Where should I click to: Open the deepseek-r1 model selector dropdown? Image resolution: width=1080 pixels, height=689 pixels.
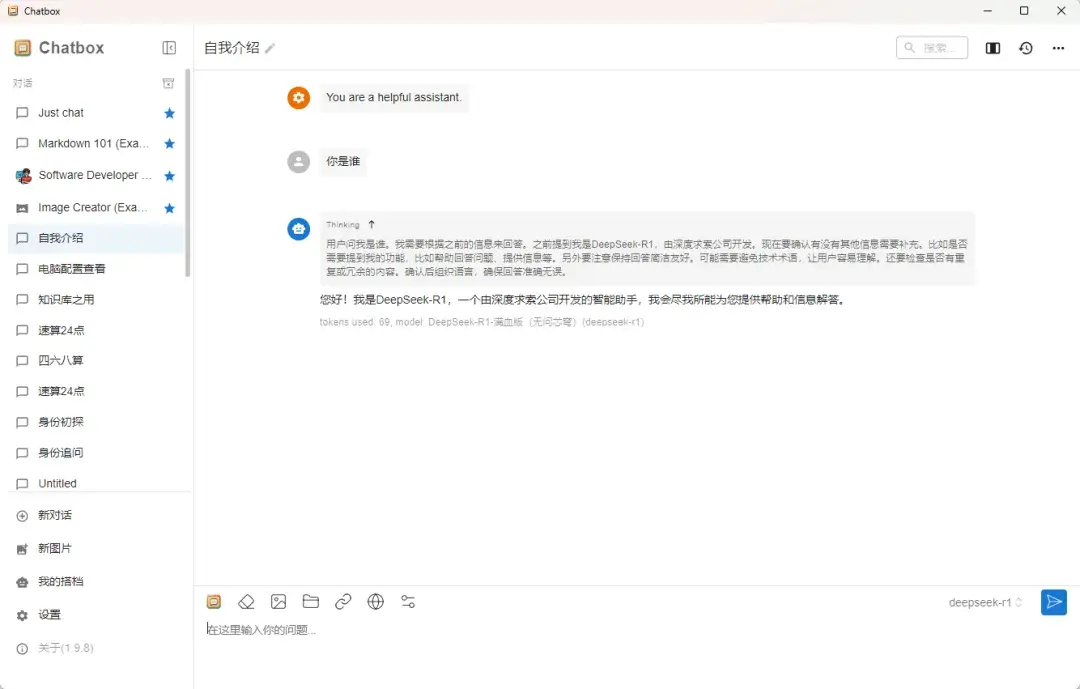coord(985,602)
